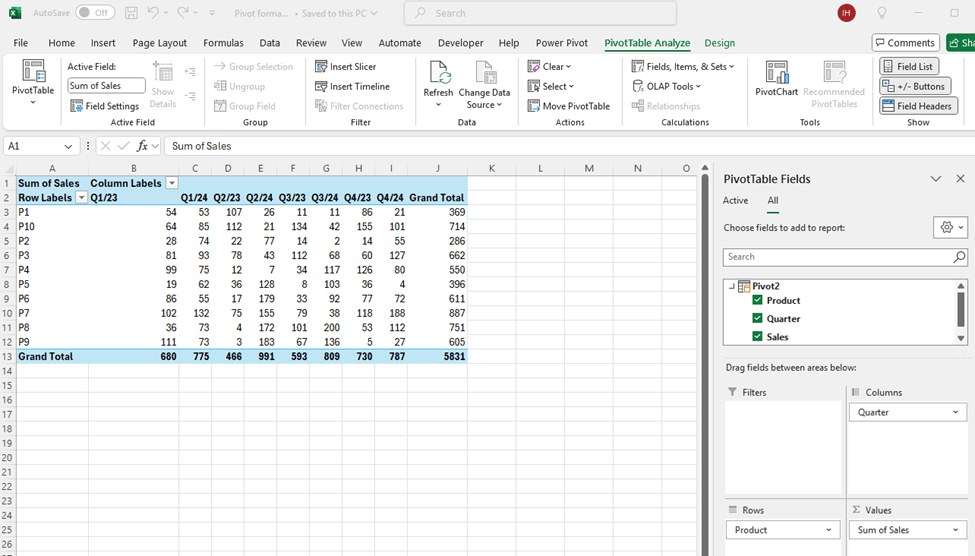Open the Column Labels filter dropdown
Image resolution: width=975 pixels, height=556 pixels.
click(x=172, y=184)
